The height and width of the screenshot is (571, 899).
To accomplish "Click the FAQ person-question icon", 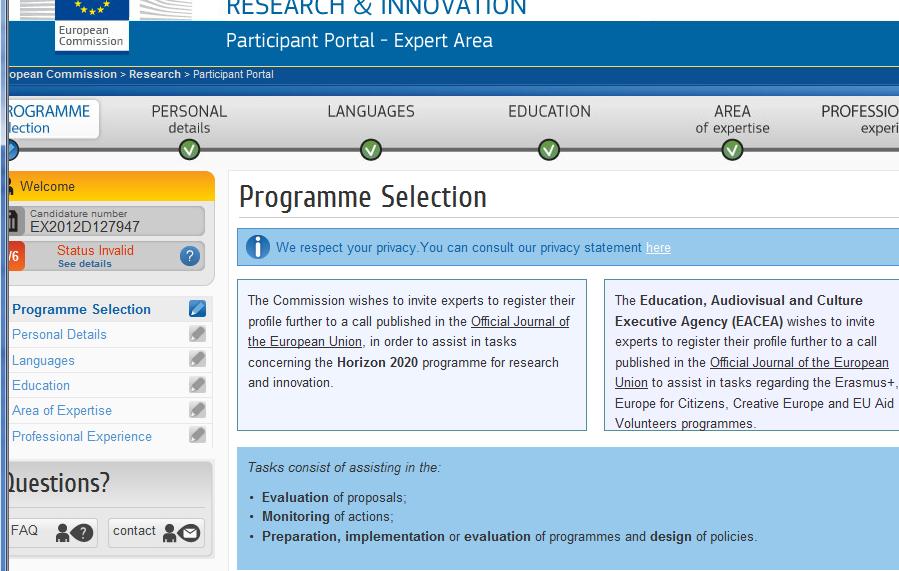I will point(75,533).
